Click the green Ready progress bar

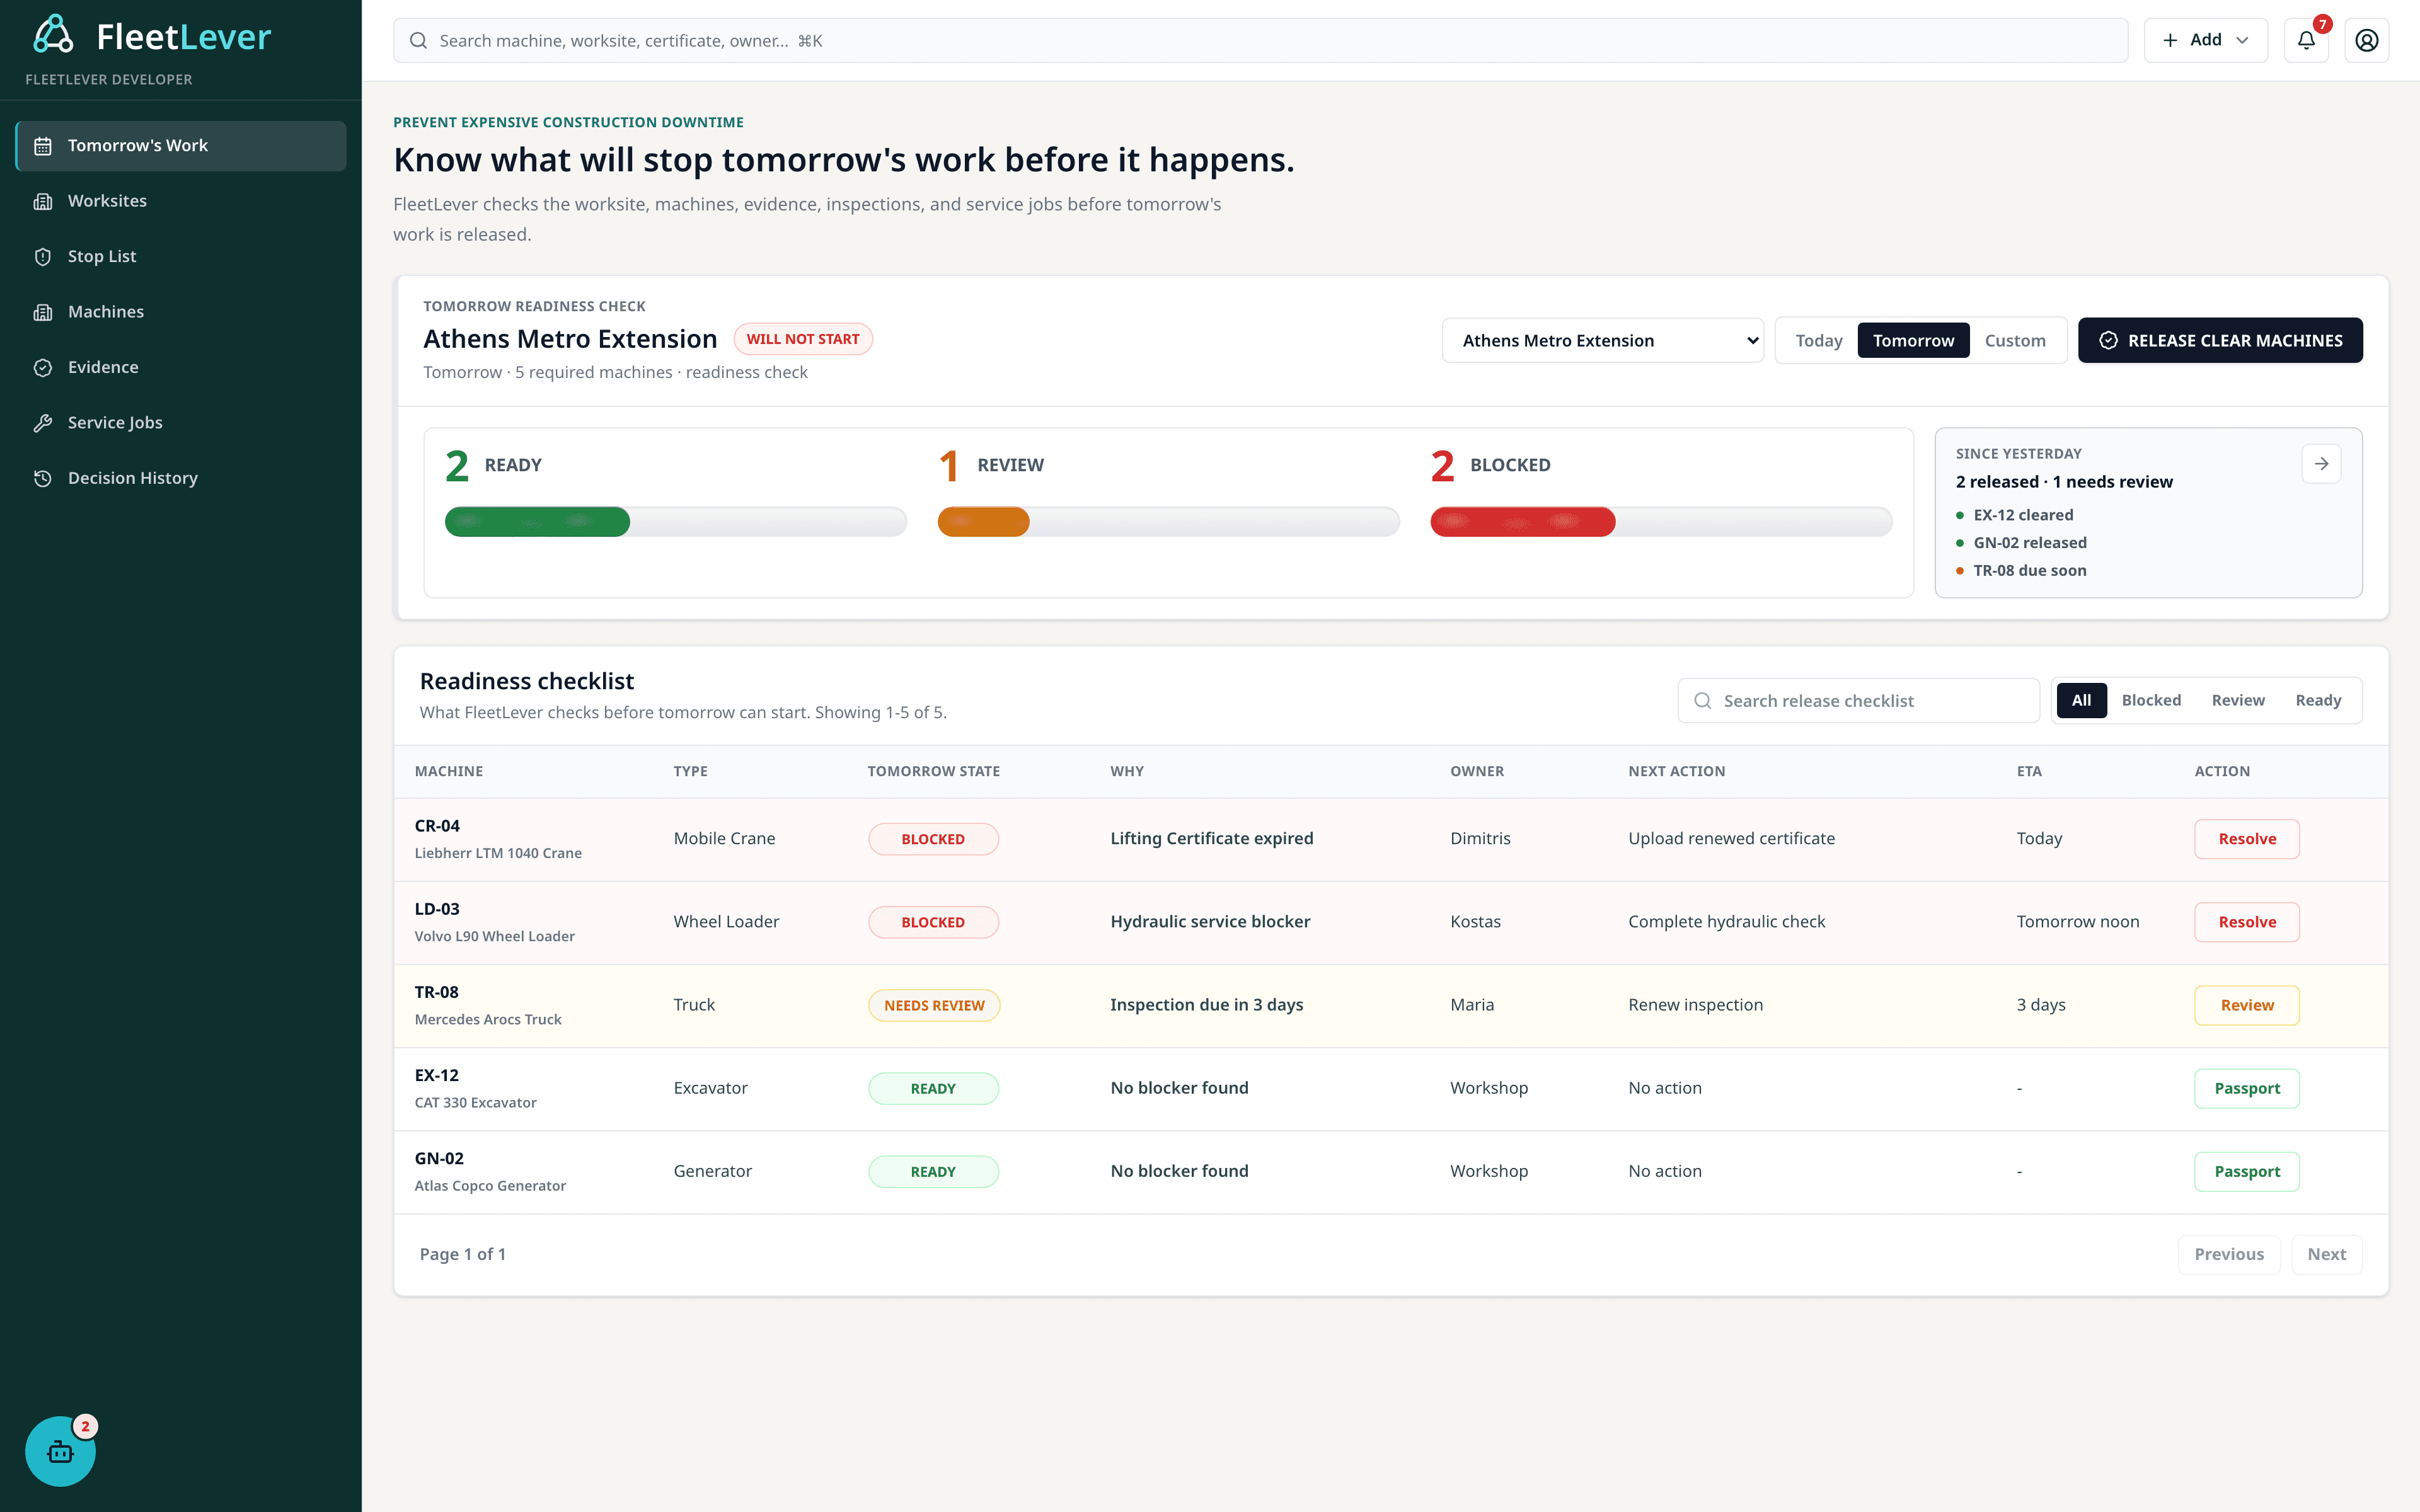(x=676, y=522)
